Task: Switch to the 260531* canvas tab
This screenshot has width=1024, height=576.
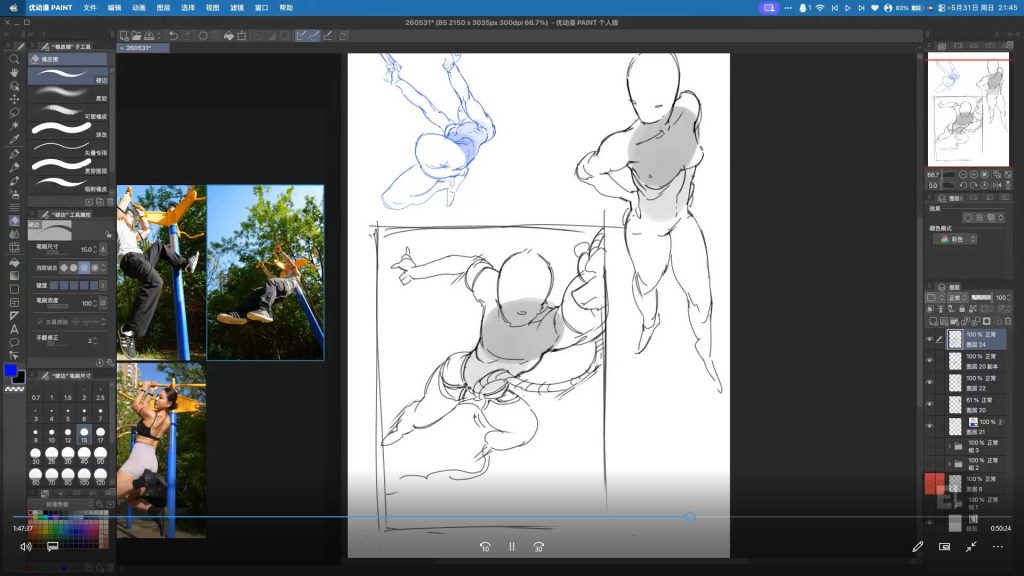Action: point(143,48)
